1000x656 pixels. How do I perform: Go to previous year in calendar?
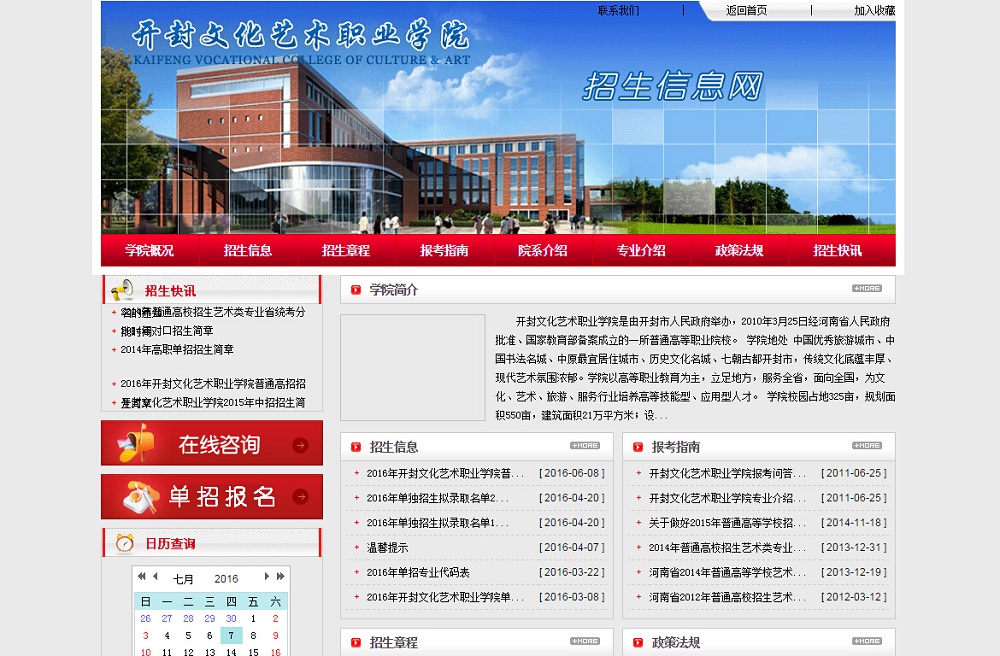pos(142,576)
